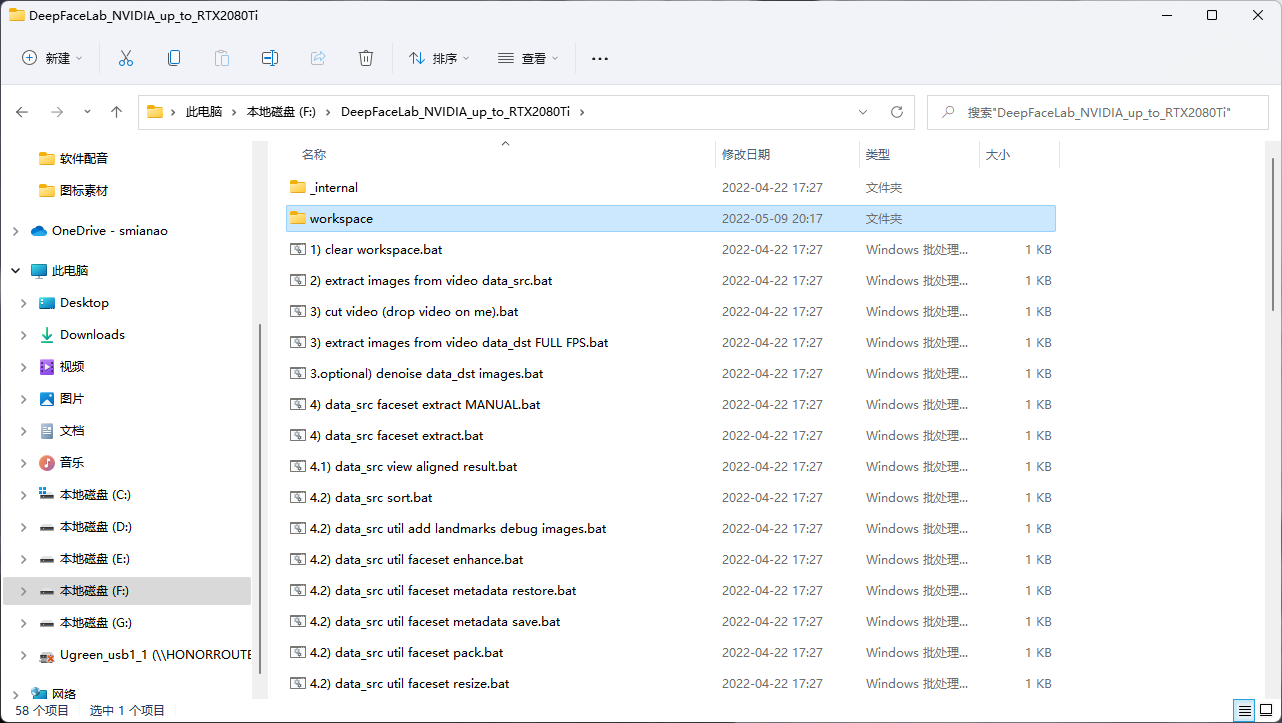The height and width of the screenshot is (723, 1282).
Task: Select 4.1) data_src view aligned result.bat
Action: (413, 466)
